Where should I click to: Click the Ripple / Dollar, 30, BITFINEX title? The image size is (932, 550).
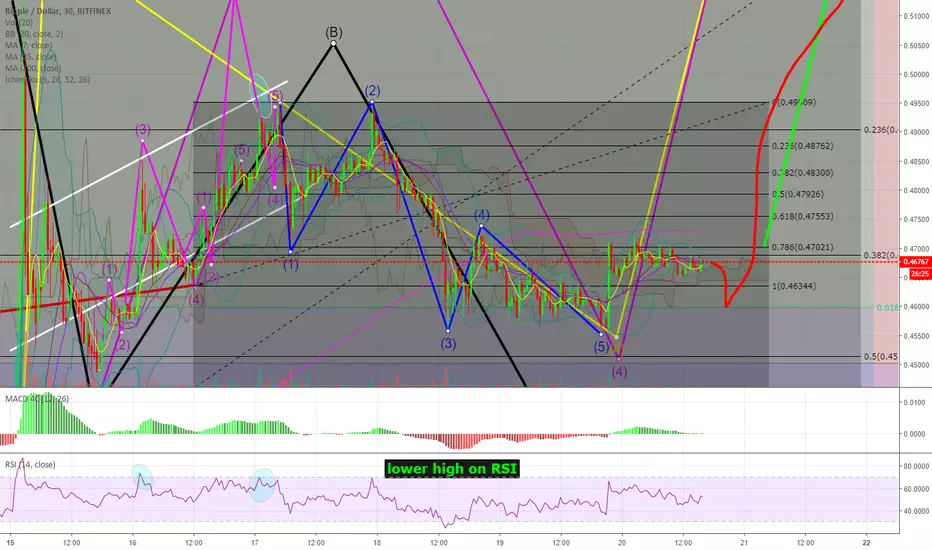pyautogui.click(x=58, y=11)
